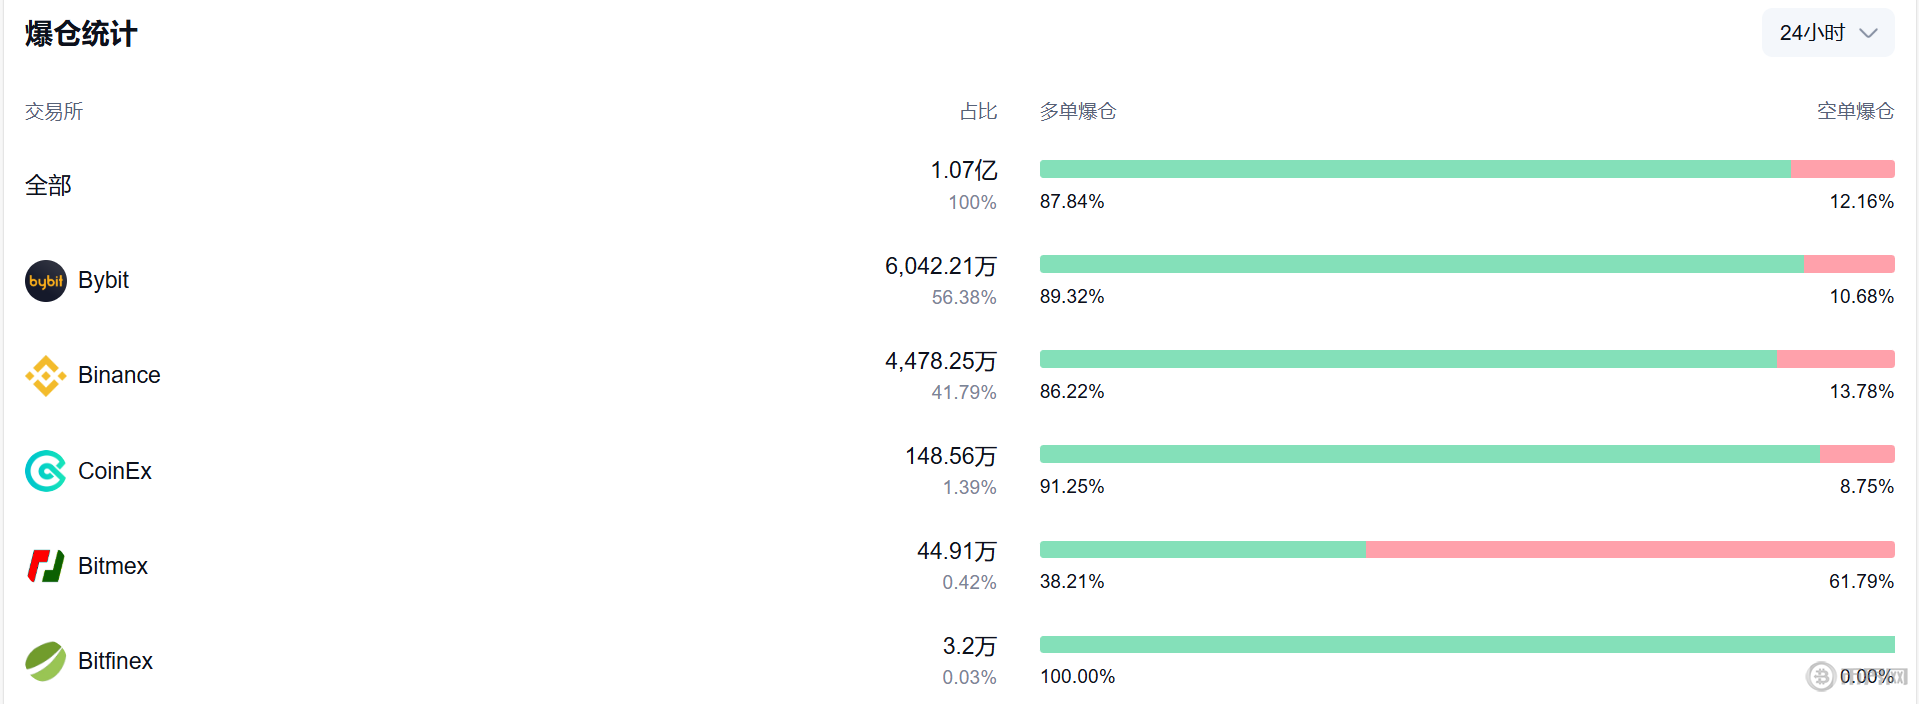Click the 交易所 column header
This screenshot has height=704, width=1919.
pos(54,111)
